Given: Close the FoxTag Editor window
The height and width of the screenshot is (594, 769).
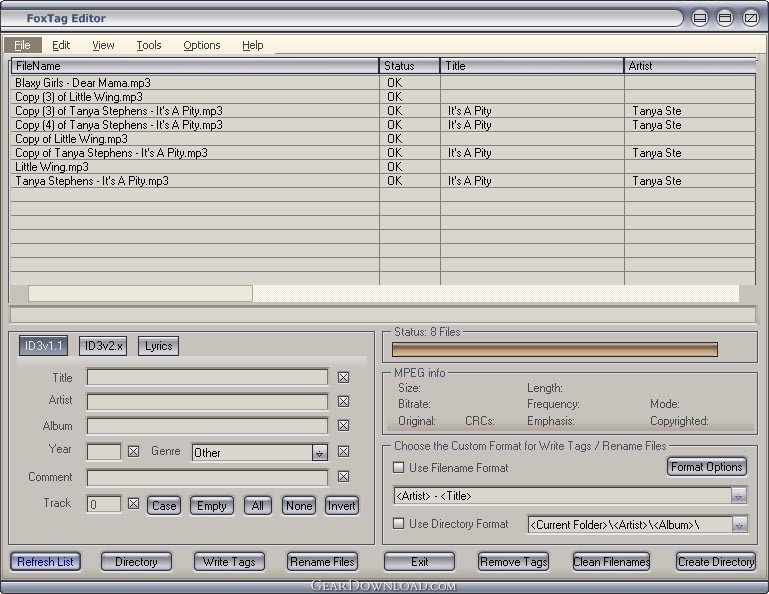Looking at the screenshot, I should tap(751, 19).
